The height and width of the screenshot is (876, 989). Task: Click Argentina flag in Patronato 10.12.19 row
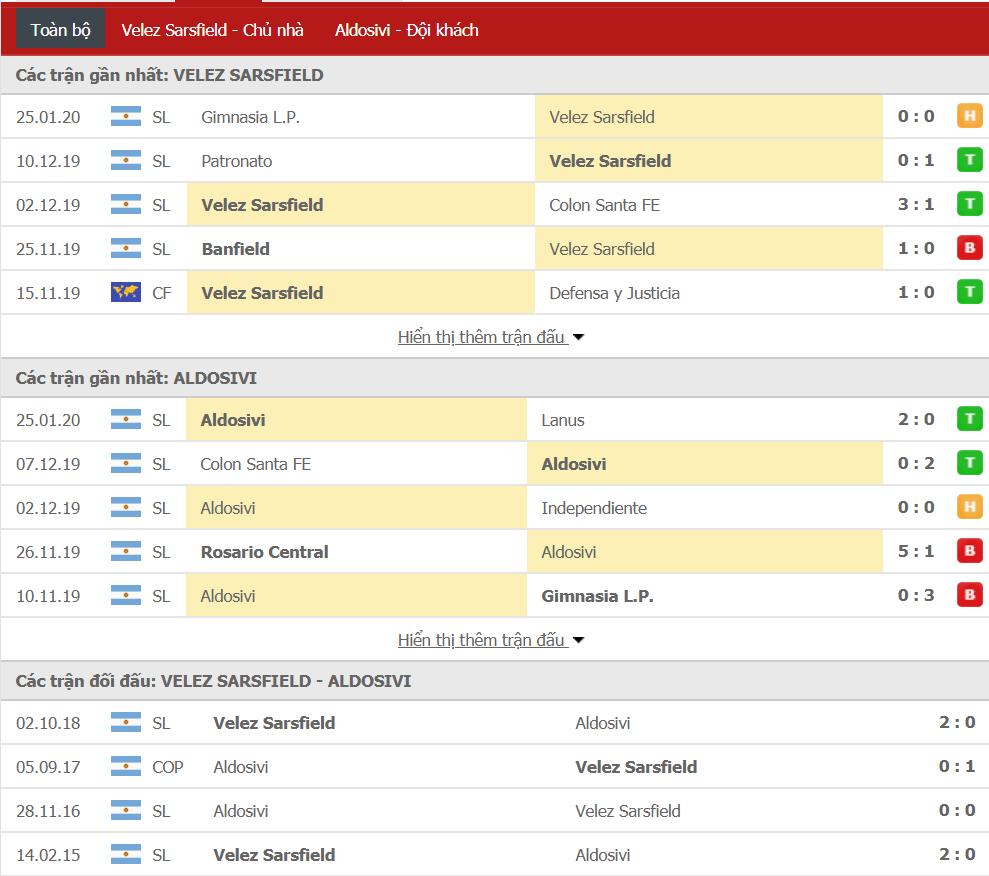pos(126,161)
